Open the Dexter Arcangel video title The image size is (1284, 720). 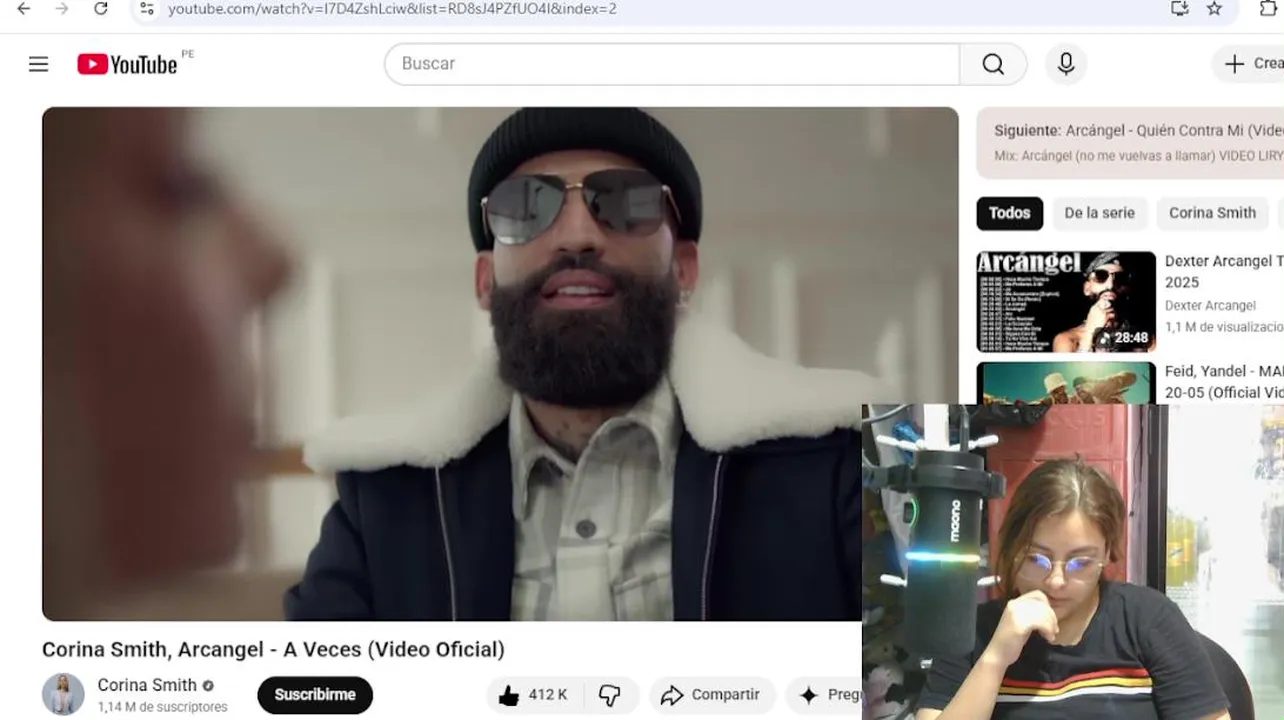pyautogui.click(x=1224, y=271)
